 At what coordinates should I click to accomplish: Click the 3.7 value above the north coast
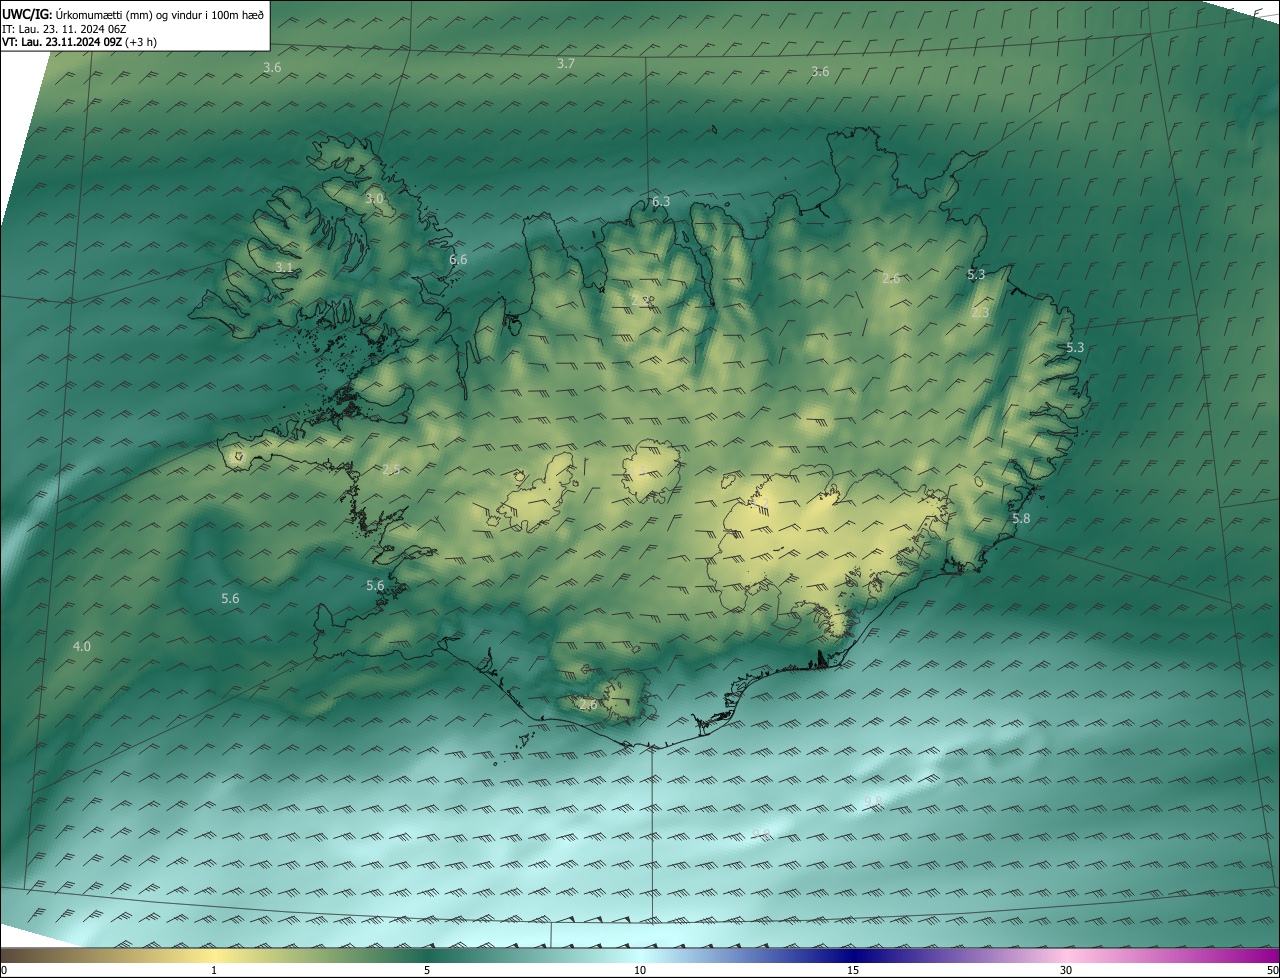[566, 63]
